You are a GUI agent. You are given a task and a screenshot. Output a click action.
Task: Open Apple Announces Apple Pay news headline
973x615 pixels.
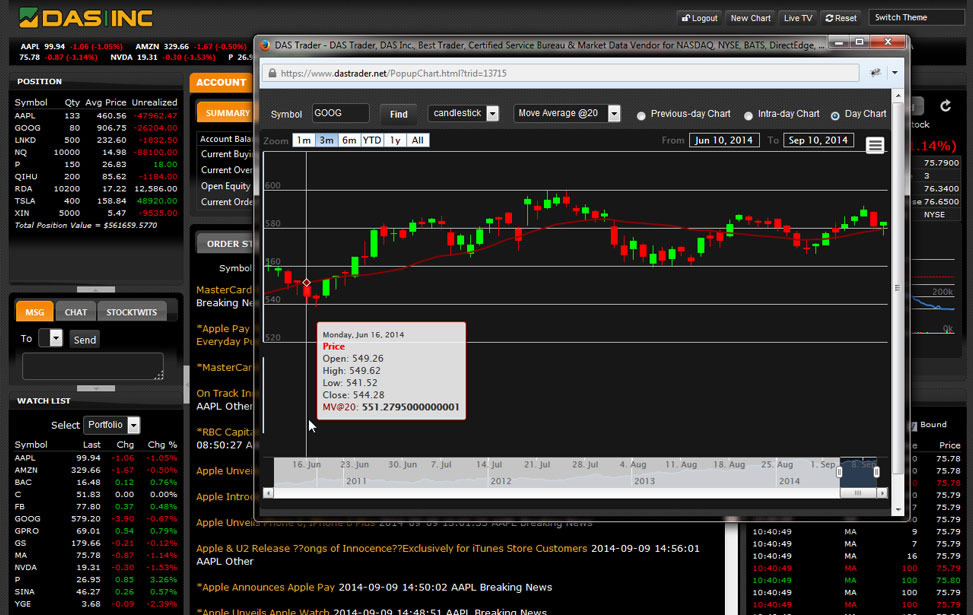click(x=266, y=587)
